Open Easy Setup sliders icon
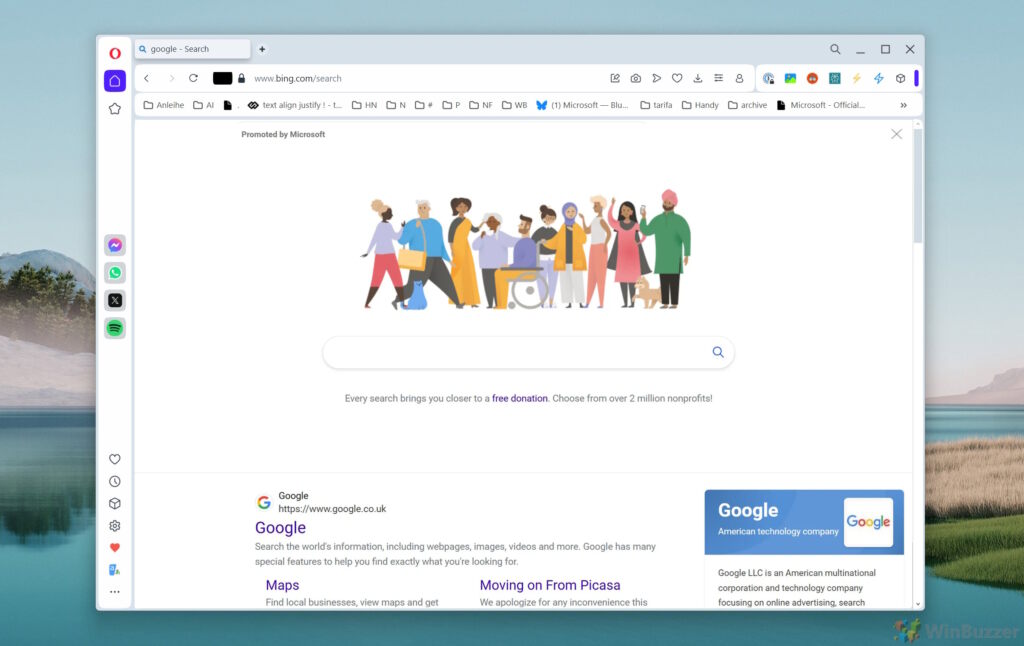 click(x=718, y=78)
